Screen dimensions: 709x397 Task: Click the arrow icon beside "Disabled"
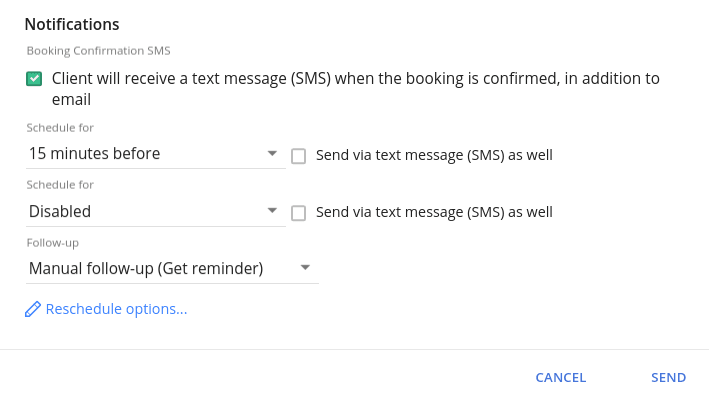pyautogui.click(x=272, y=210)
